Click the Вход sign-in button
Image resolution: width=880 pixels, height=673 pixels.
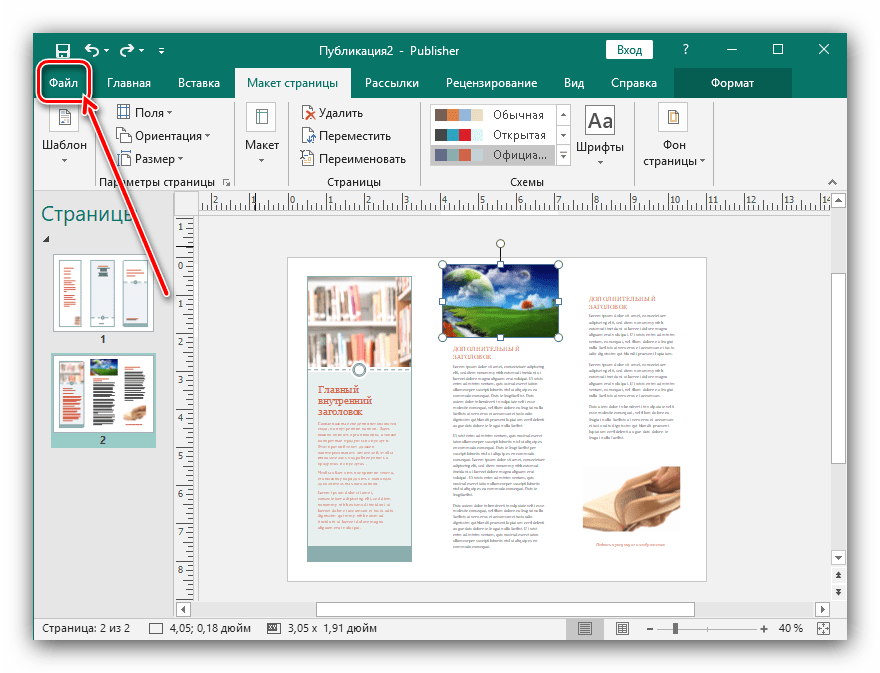tap(629, 50)
